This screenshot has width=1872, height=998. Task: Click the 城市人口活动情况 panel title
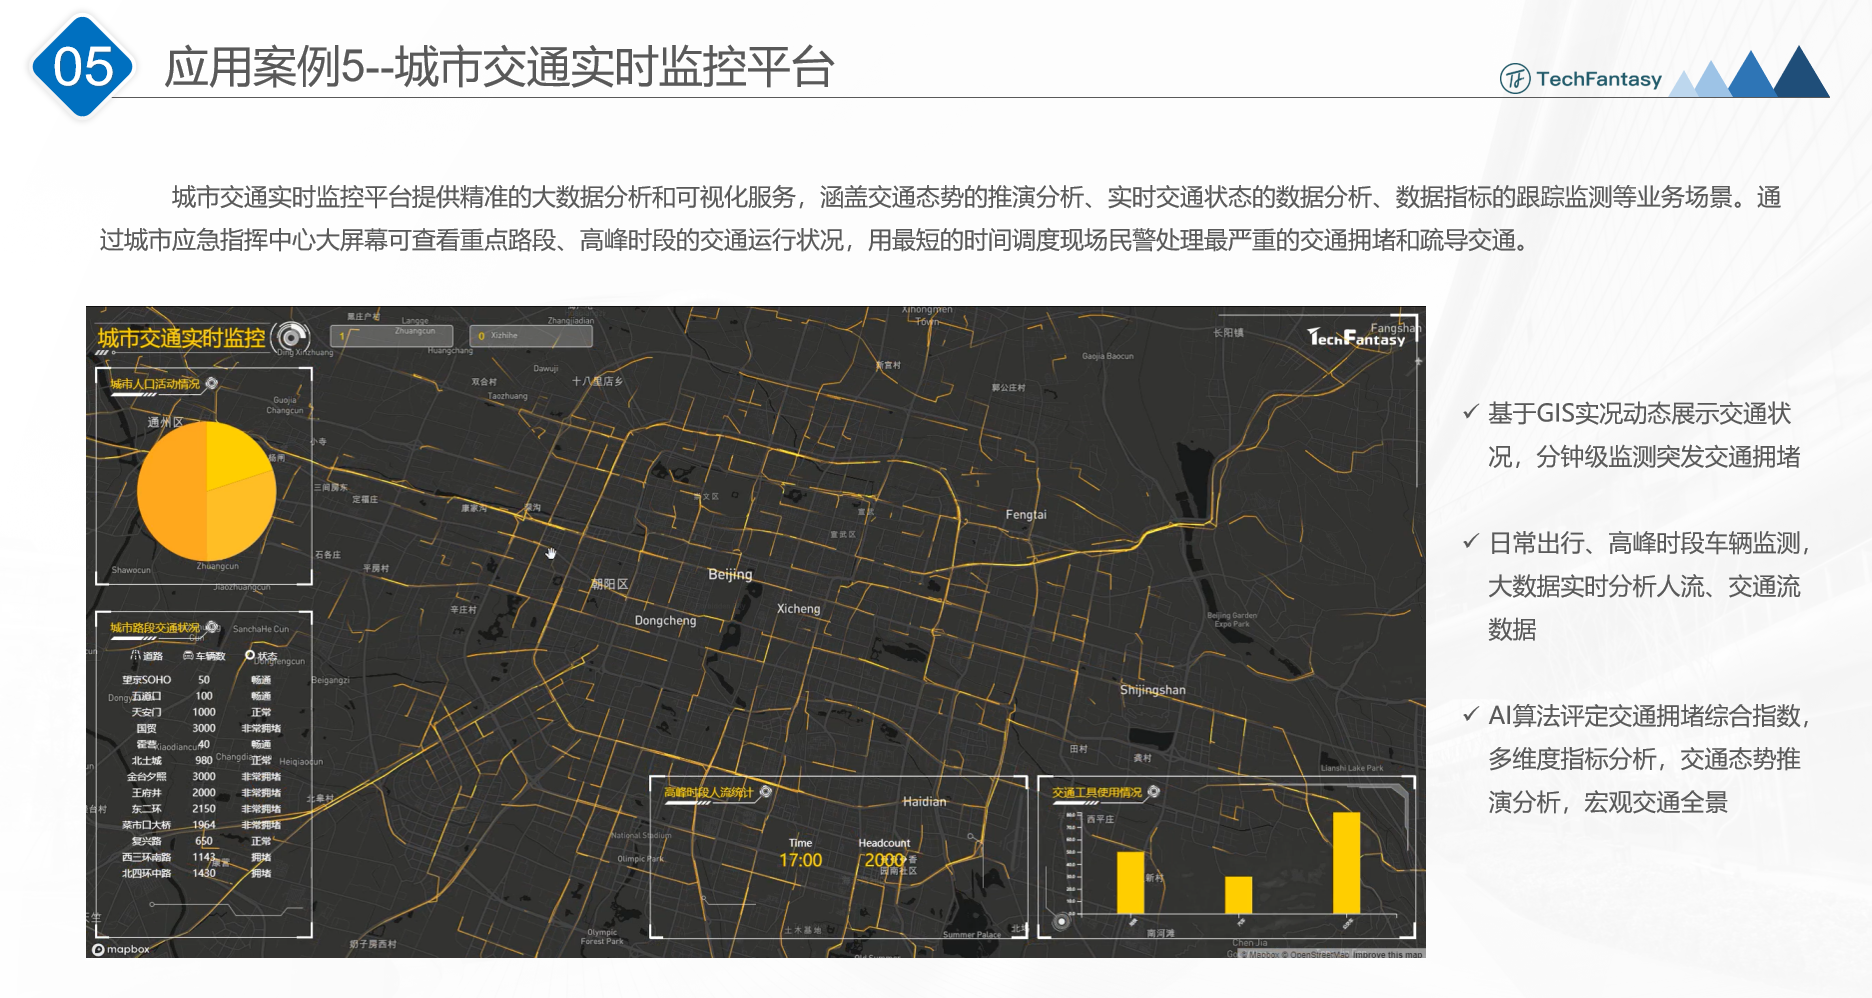click(x=155, y=384)
